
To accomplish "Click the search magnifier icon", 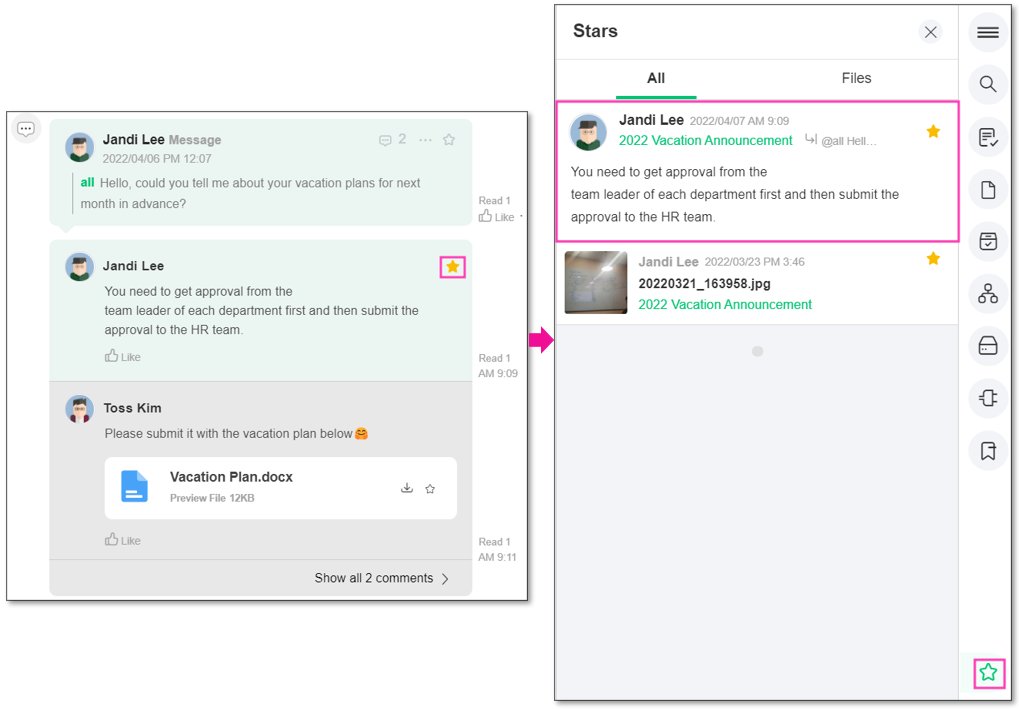I will click(987, 84).
